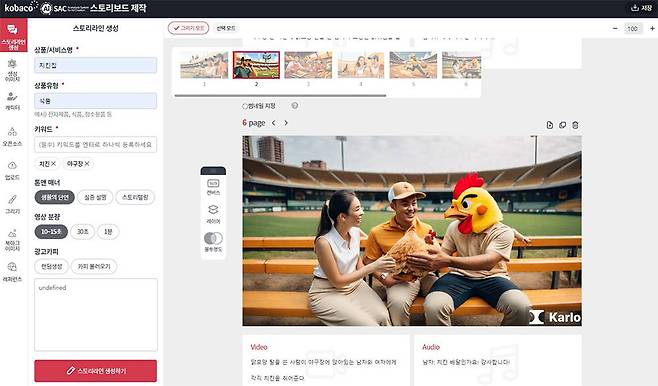This screenshot has height=386, width=658.
Task: Click the kobaco logo in the header
Action: [x=20, y=7]
